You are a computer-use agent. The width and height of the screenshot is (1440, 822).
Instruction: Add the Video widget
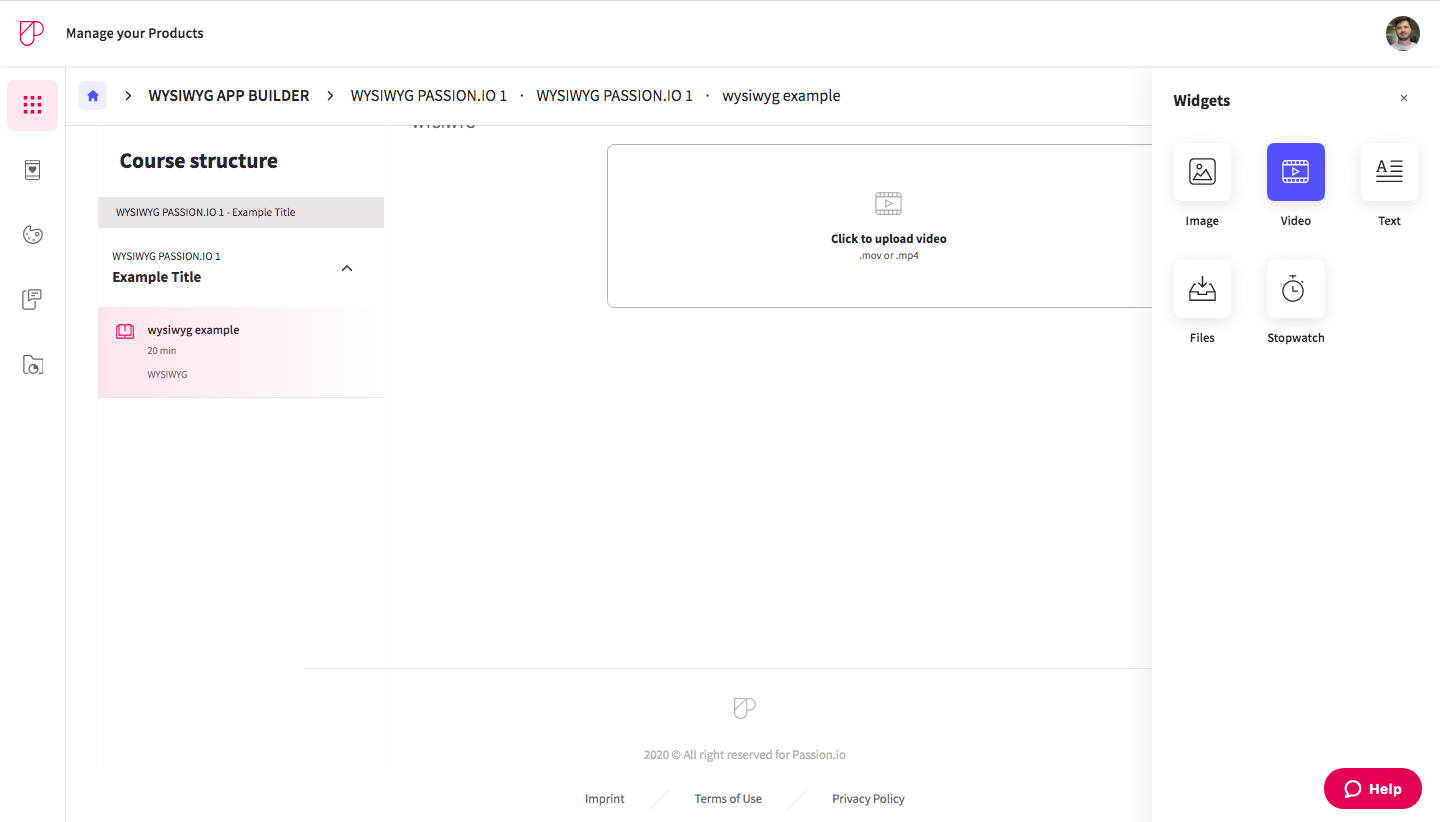(x=1296, y=172)
